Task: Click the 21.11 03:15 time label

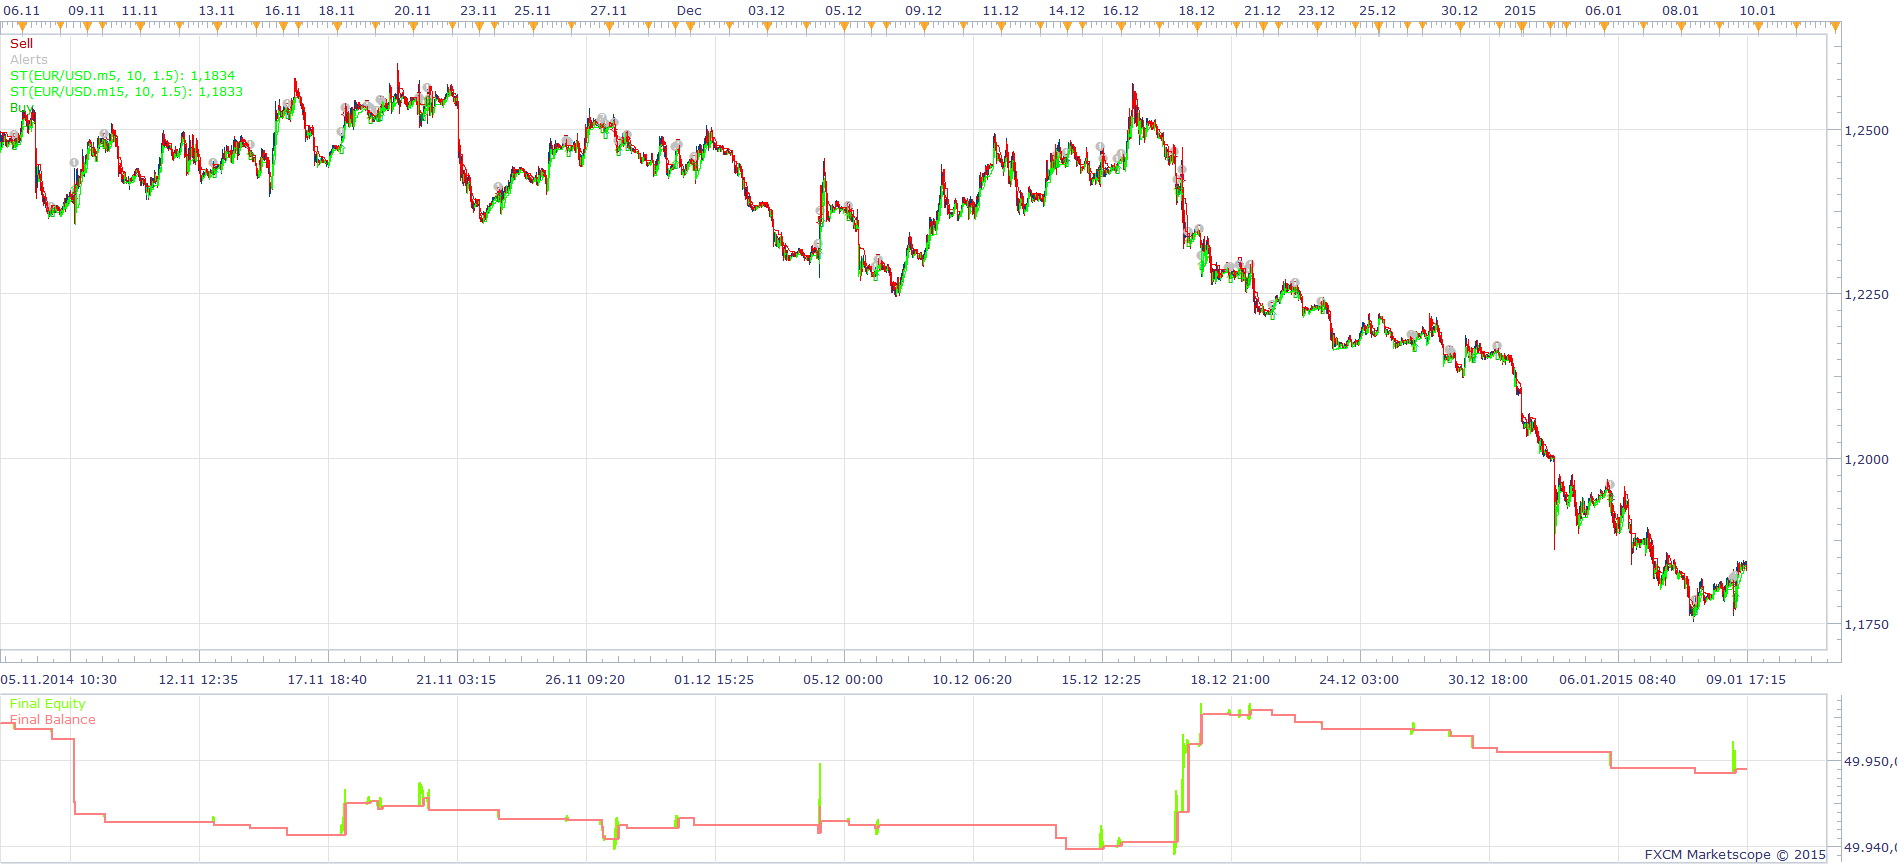Action: point(456,680)
